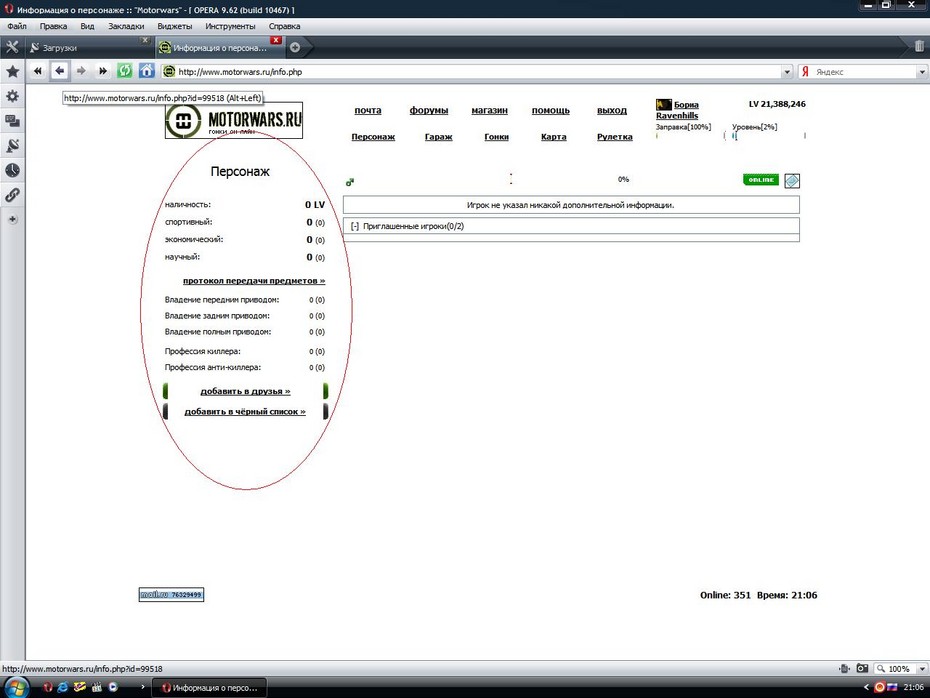Click the browser Back arrow button
Viewport: 930px width, 698px height.
click(60, 71)
